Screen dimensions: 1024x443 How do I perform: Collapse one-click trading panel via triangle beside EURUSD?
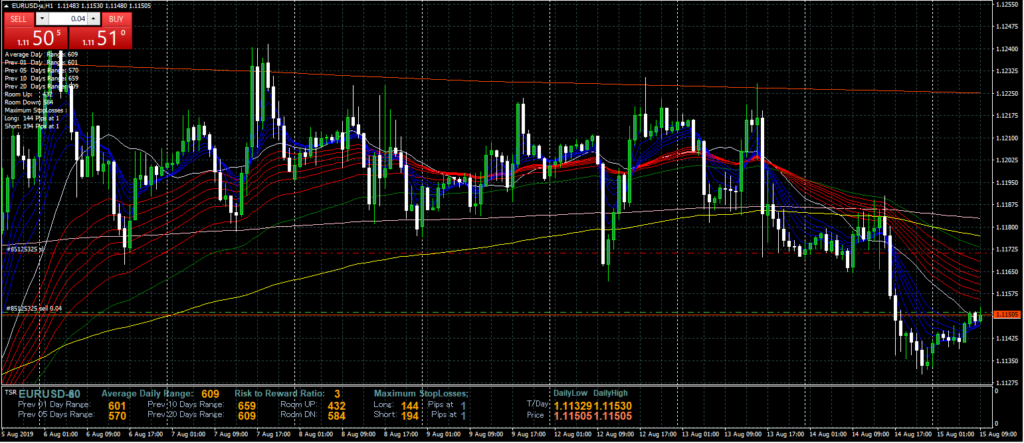tap(6, 6)
